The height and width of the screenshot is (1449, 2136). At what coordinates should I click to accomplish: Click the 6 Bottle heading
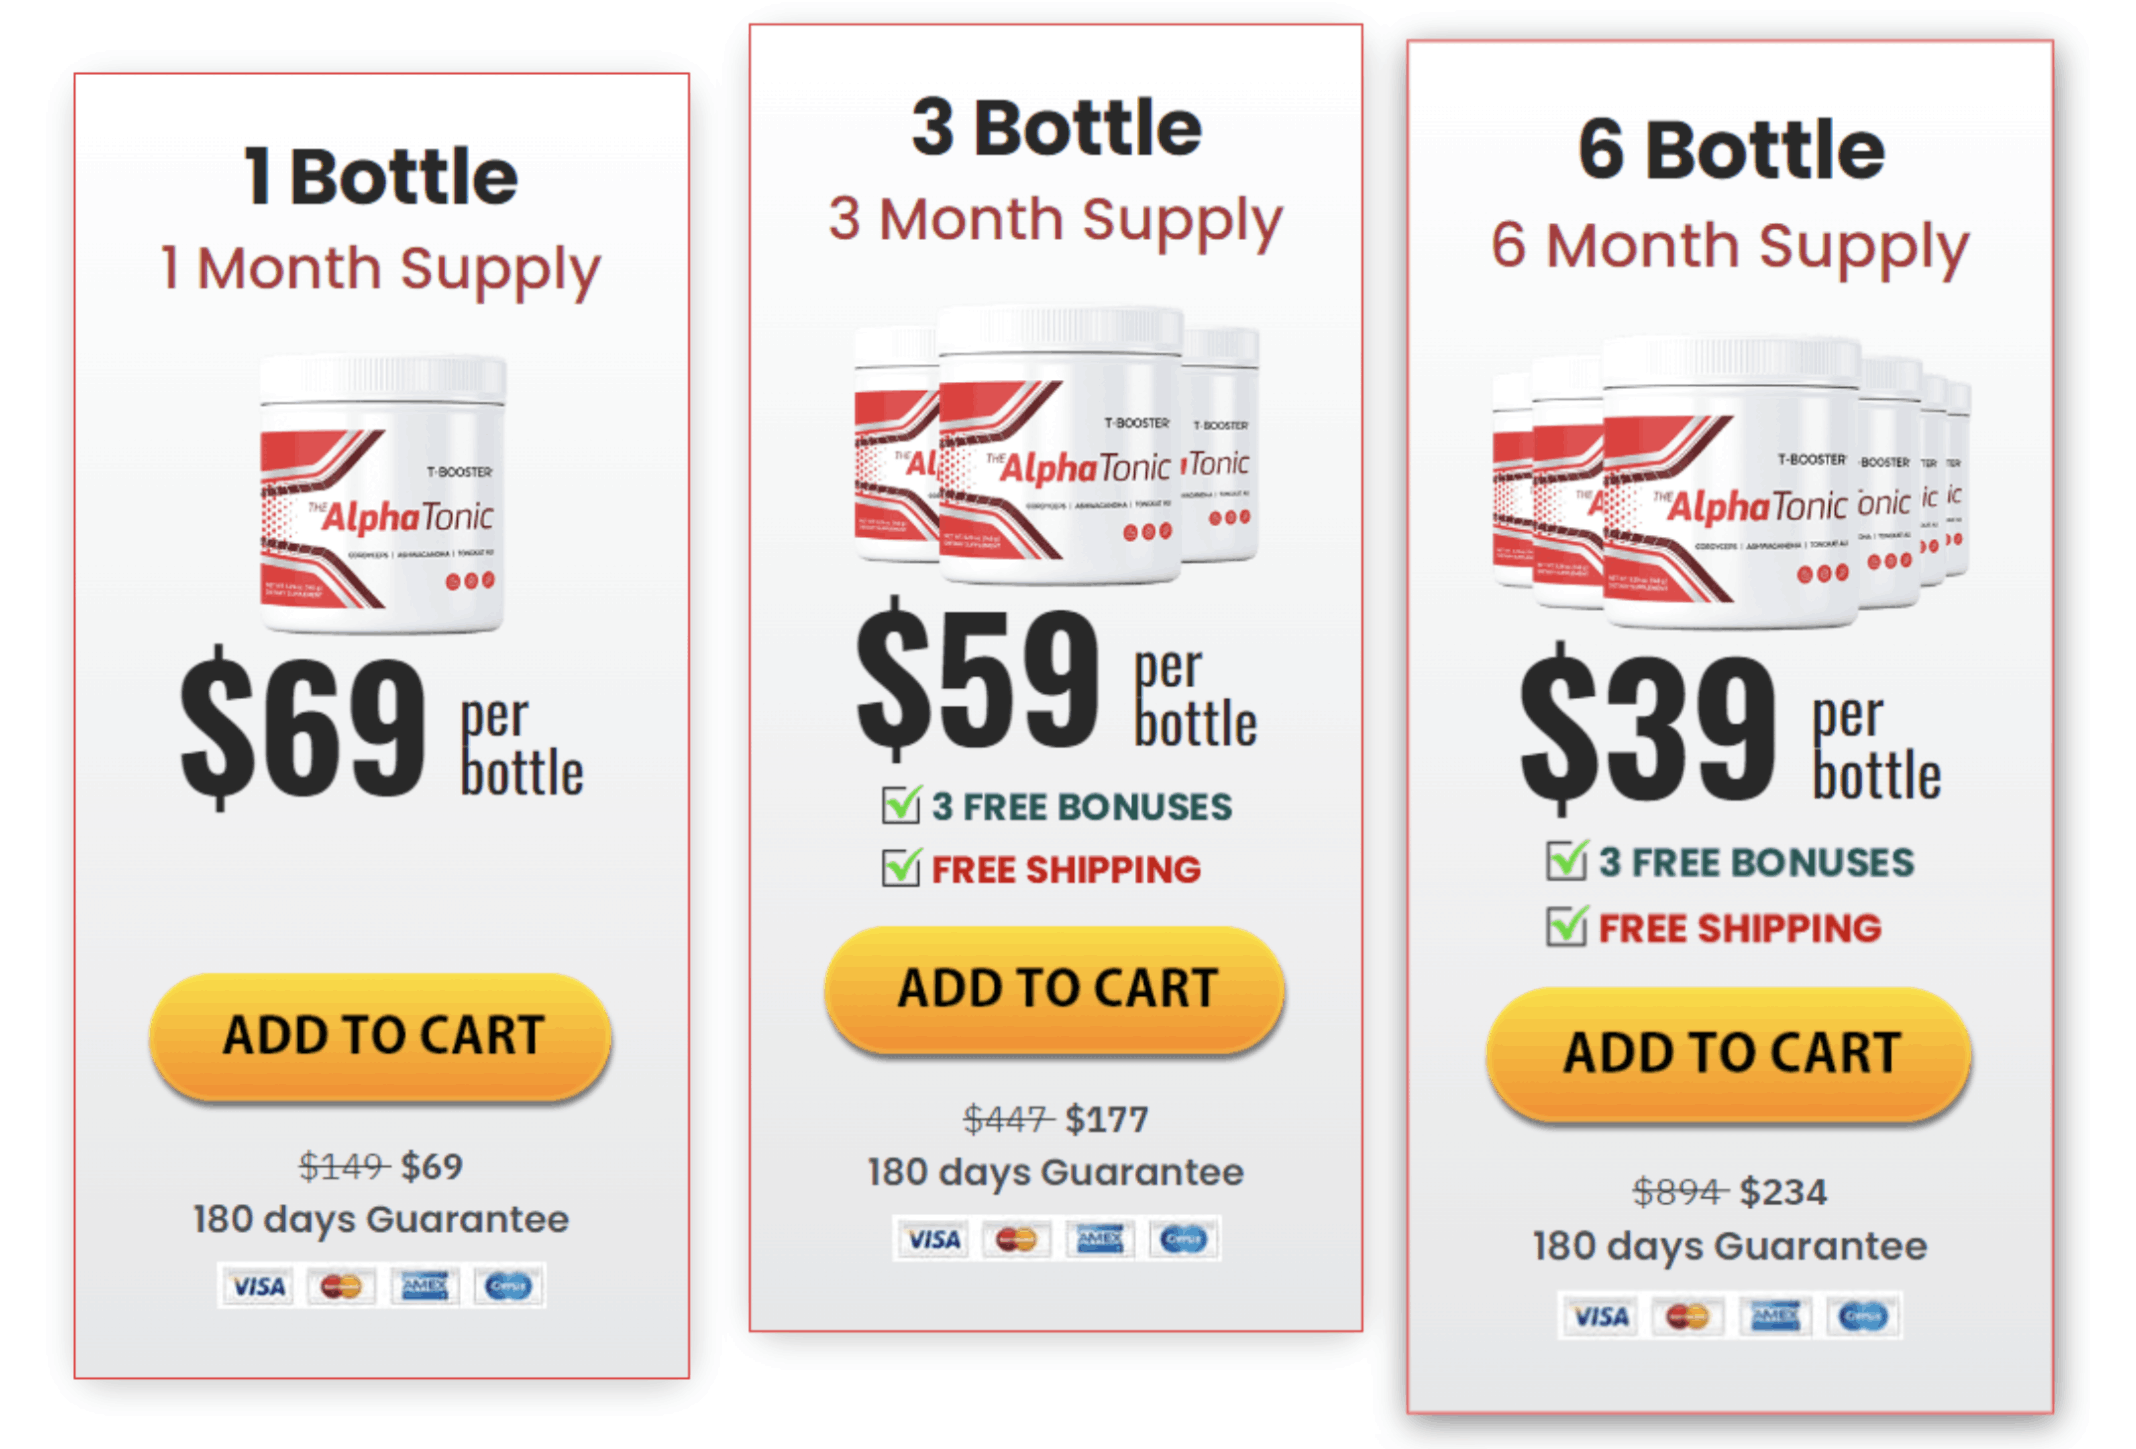point(1731,150)
